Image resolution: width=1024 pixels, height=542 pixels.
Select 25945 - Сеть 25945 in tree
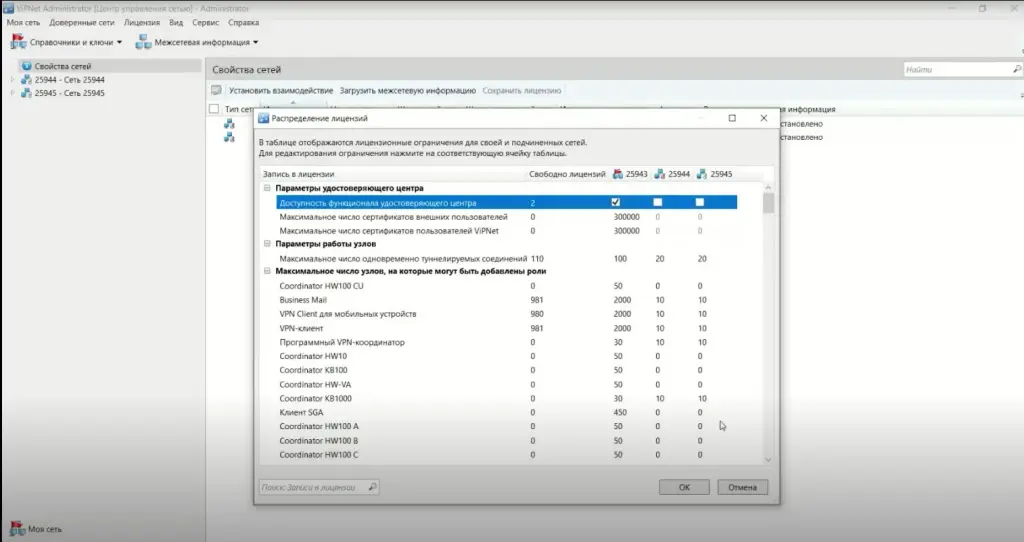[x=69, y=93]
